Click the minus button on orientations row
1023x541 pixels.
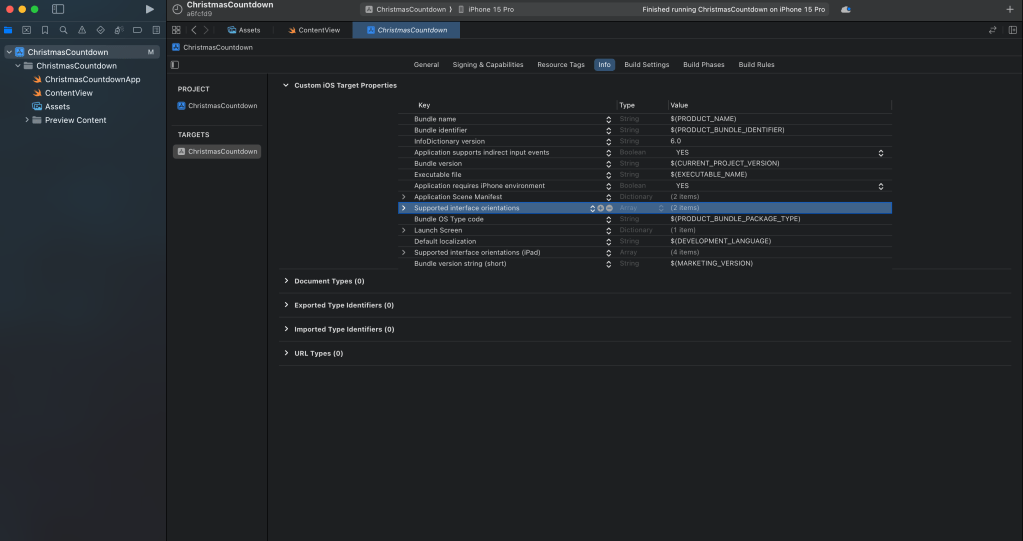click(609, 208)
